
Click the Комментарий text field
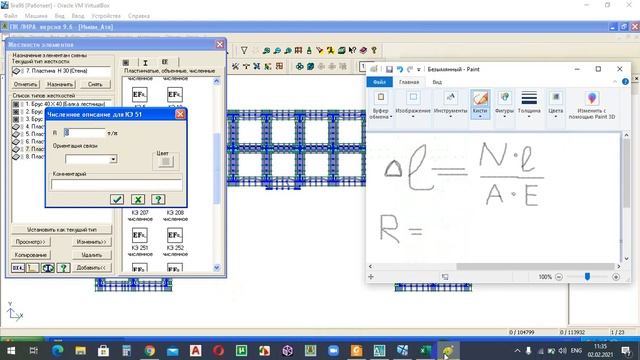(116, 184)
